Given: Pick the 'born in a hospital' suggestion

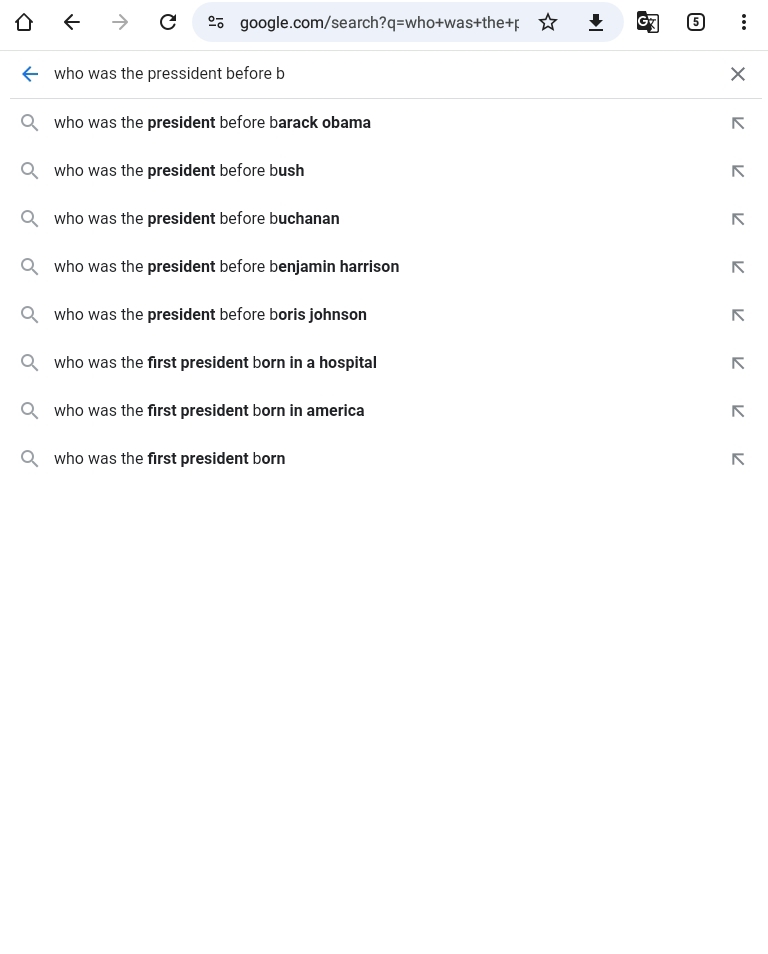Looking at the screenshot, I should click(x=215, y=363).
